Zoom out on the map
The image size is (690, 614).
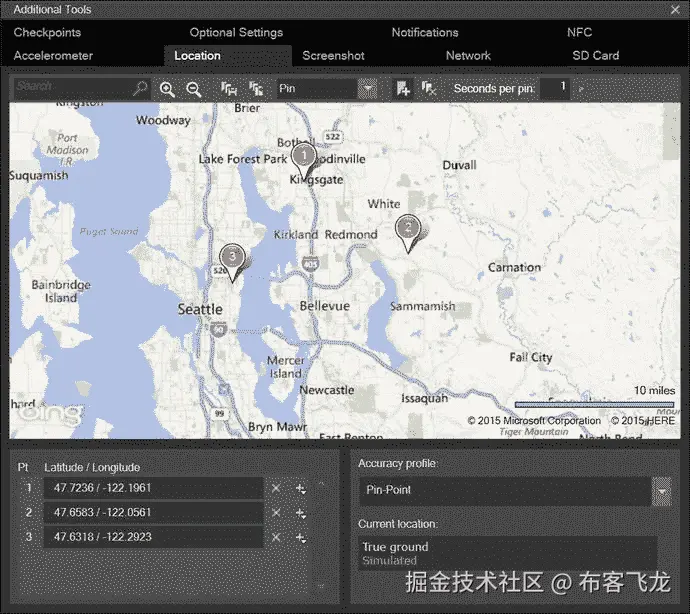(x=194, y=89)
